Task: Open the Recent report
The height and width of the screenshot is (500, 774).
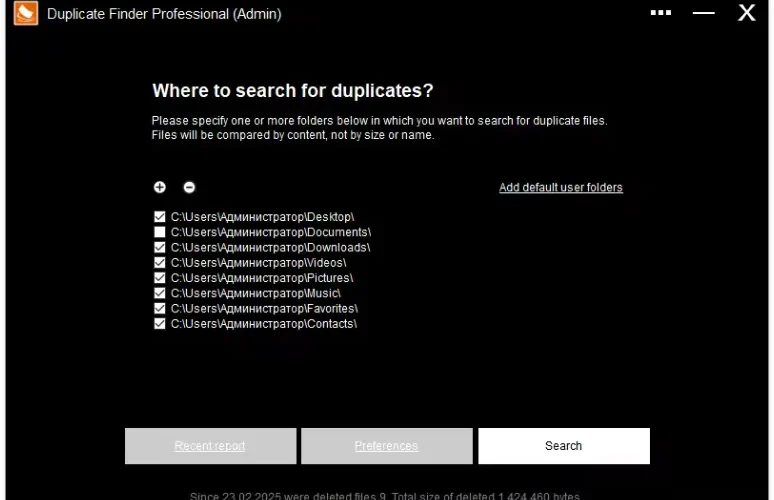Action: click(210, 446)
